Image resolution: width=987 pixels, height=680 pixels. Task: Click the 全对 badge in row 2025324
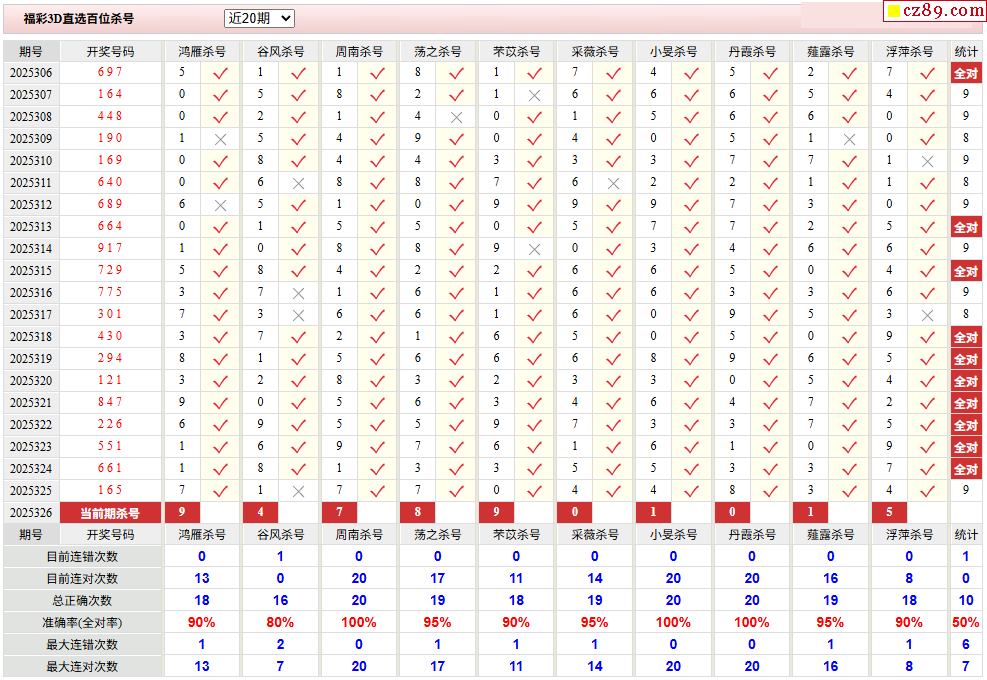pyautogui.click(x=965, y=469)
